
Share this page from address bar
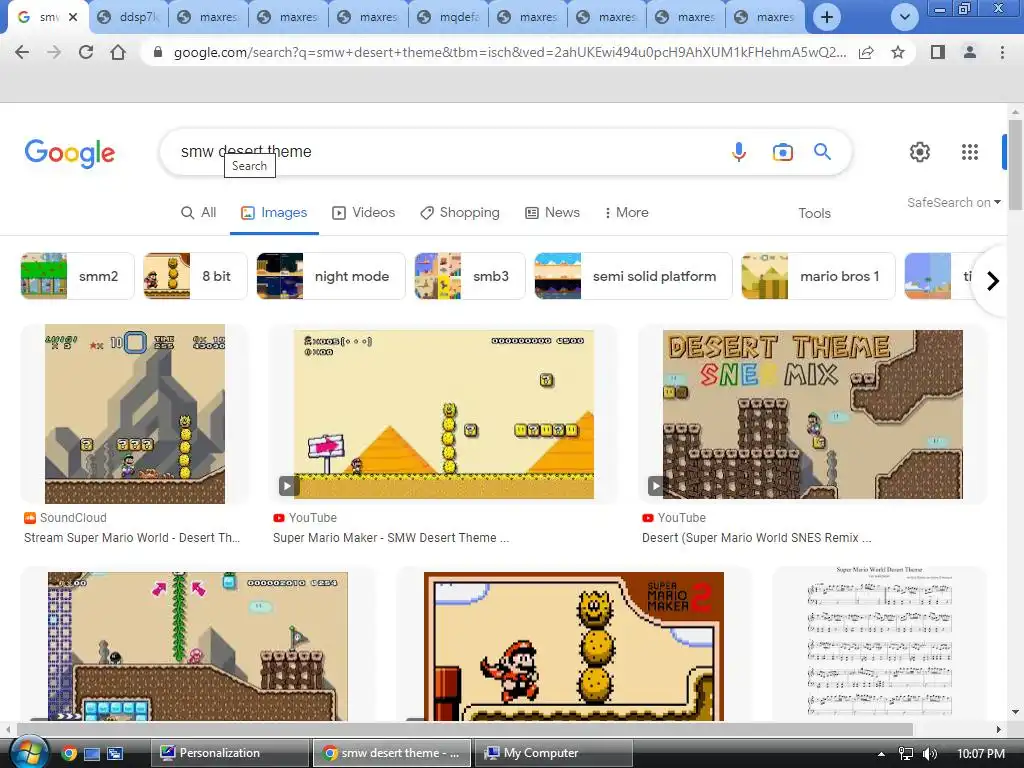[866, 52]
